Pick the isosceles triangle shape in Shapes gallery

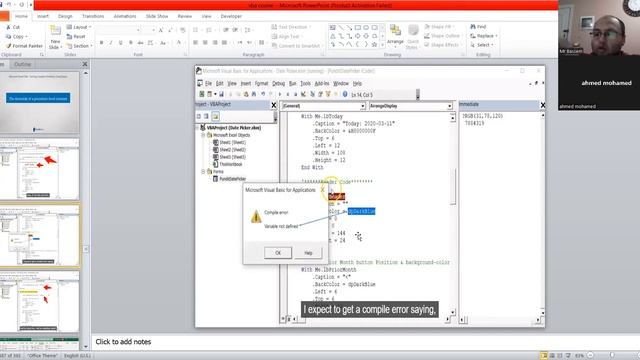333,36
